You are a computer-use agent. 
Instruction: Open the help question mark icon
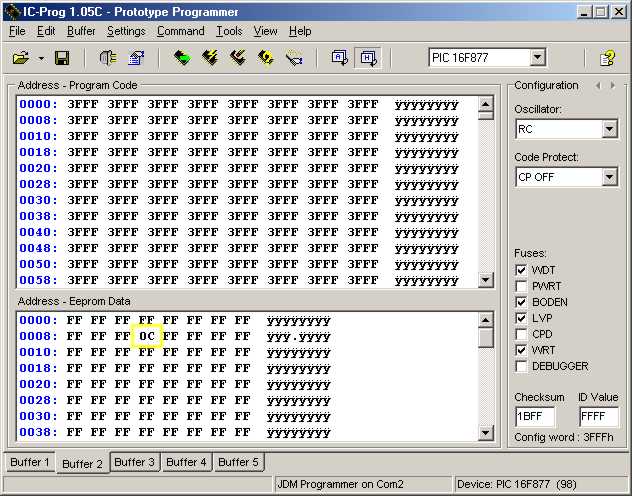[x=607, y=58]
